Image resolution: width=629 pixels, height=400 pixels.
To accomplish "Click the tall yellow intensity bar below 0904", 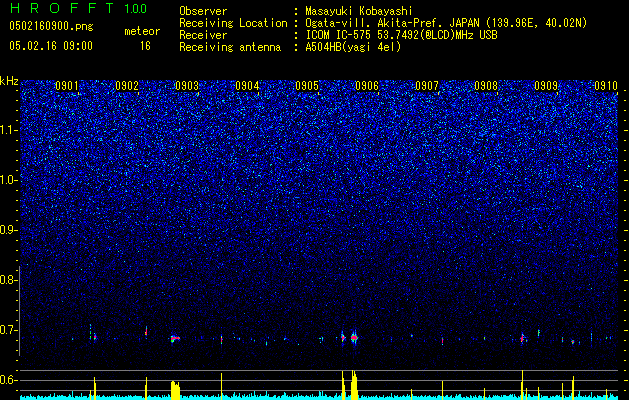I will 221,386.
